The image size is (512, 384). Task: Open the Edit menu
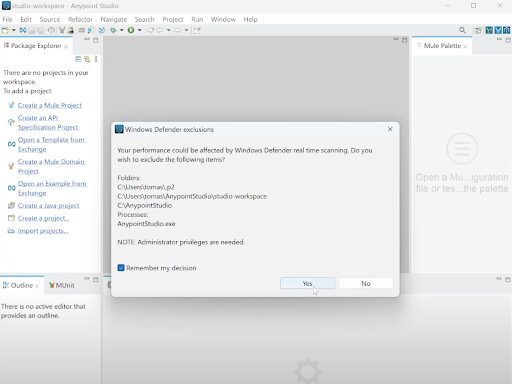coord(26,19)
